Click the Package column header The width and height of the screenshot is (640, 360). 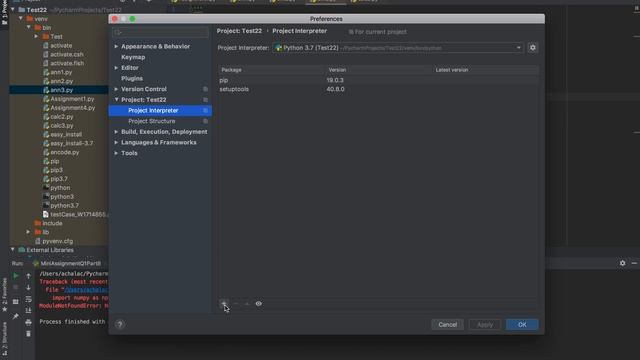pos(231,70)
